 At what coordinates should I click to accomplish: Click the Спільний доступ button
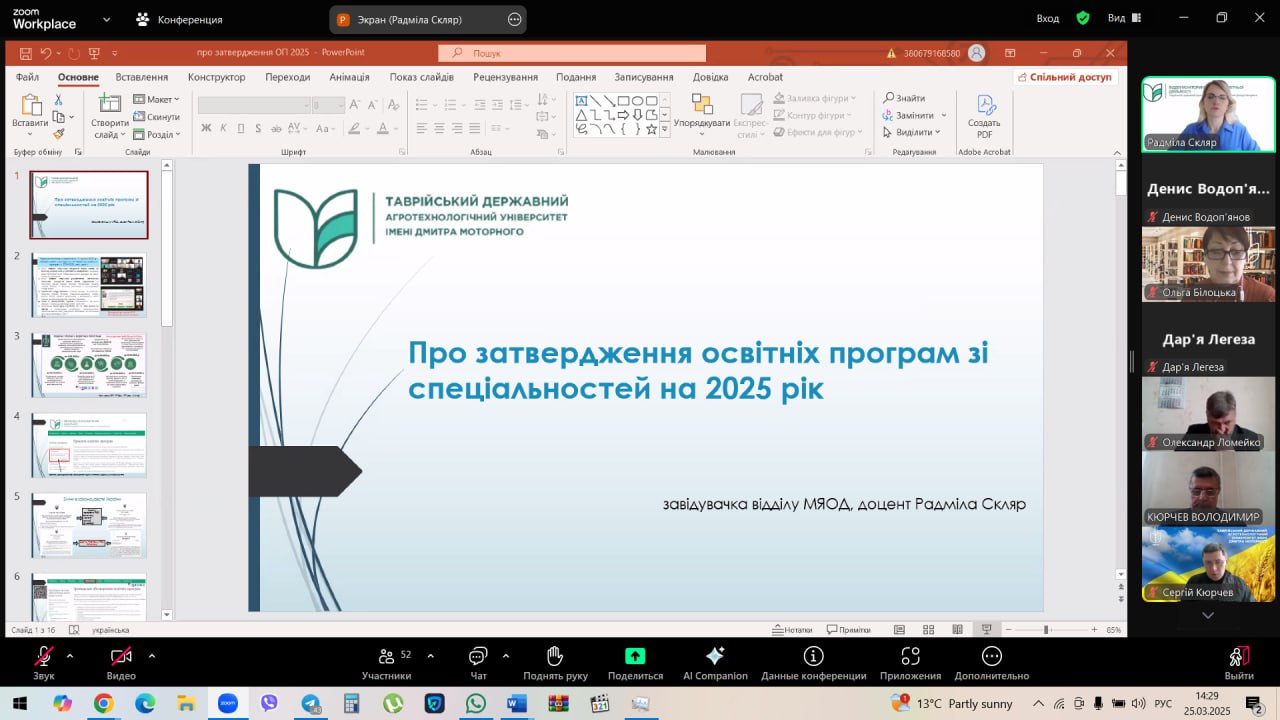point(1065,77)
